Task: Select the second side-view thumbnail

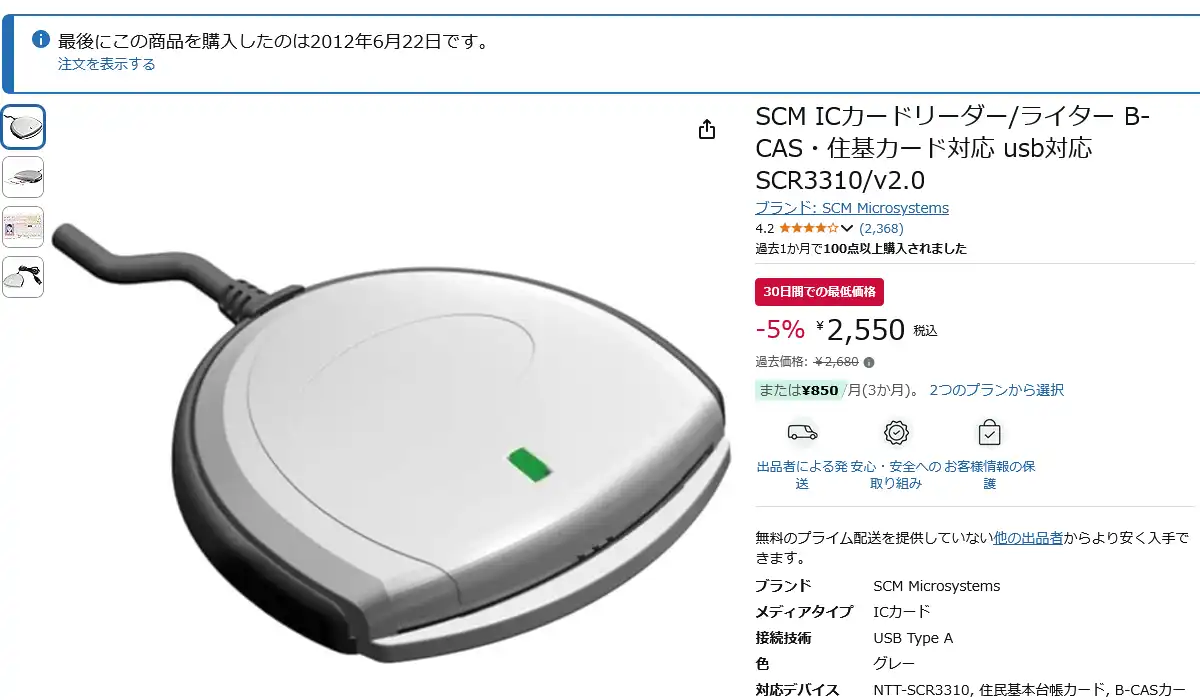Action: (22, 177)
